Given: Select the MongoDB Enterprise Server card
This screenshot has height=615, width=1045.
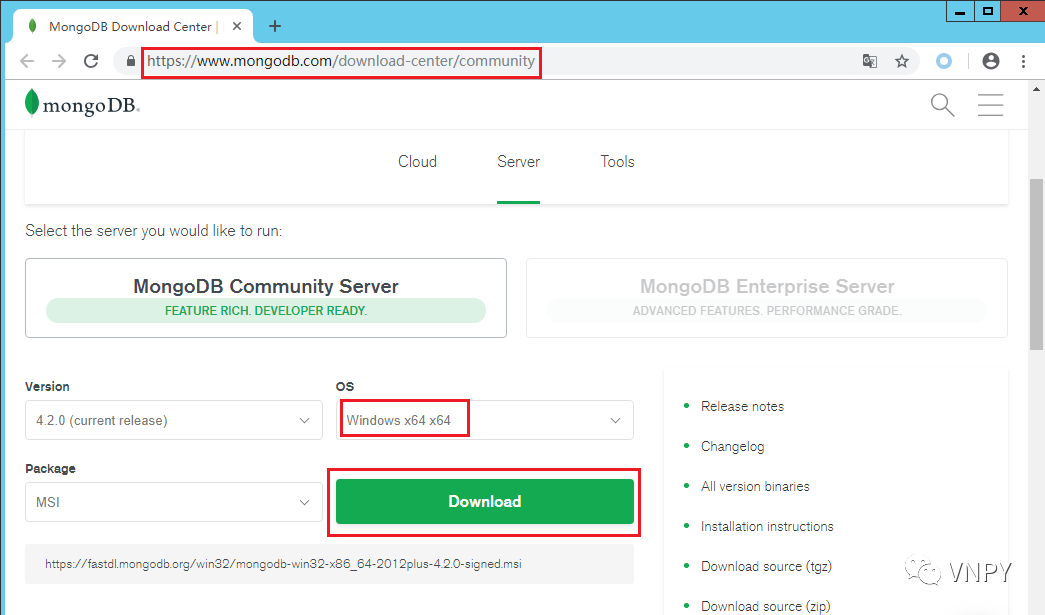Looking at the screenshot, I should pos(766,298).
